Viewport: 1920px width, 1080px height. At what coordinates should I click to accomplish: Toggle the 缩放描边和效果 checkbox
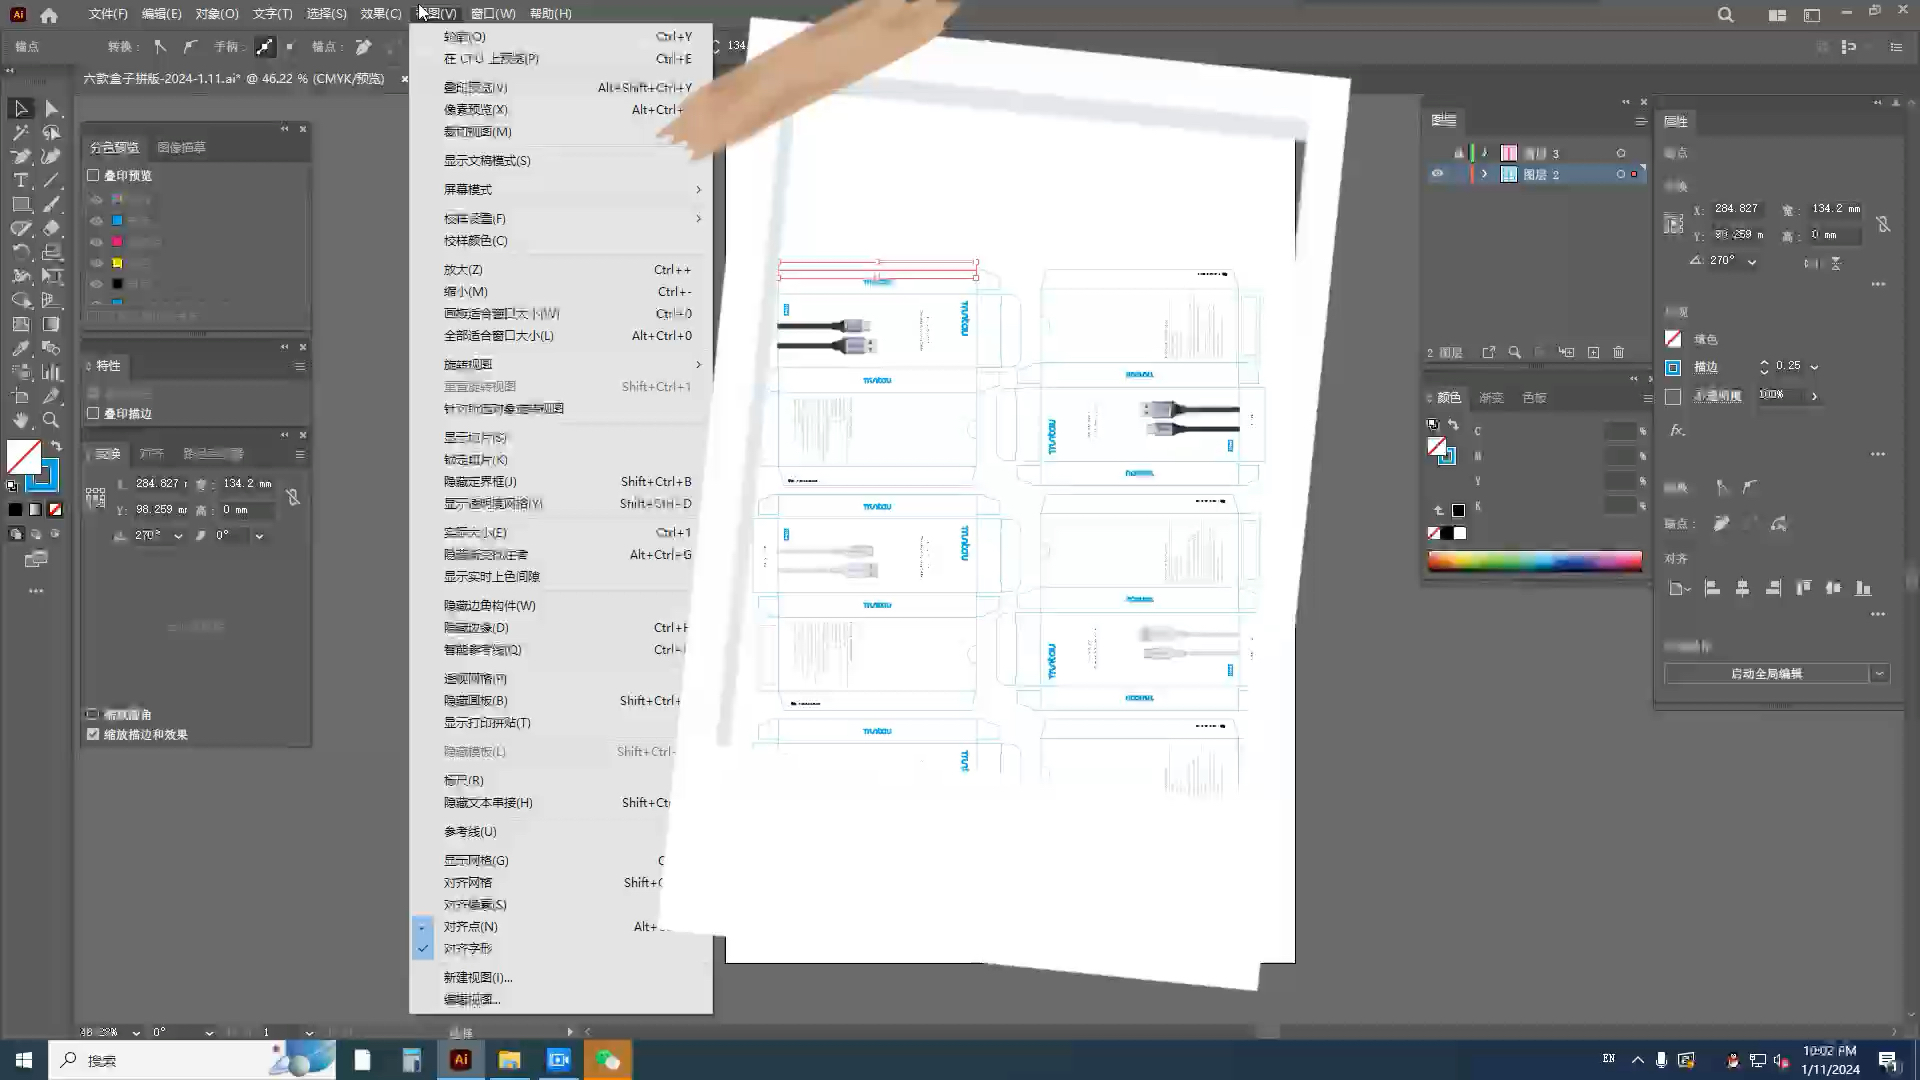(94, 734)
